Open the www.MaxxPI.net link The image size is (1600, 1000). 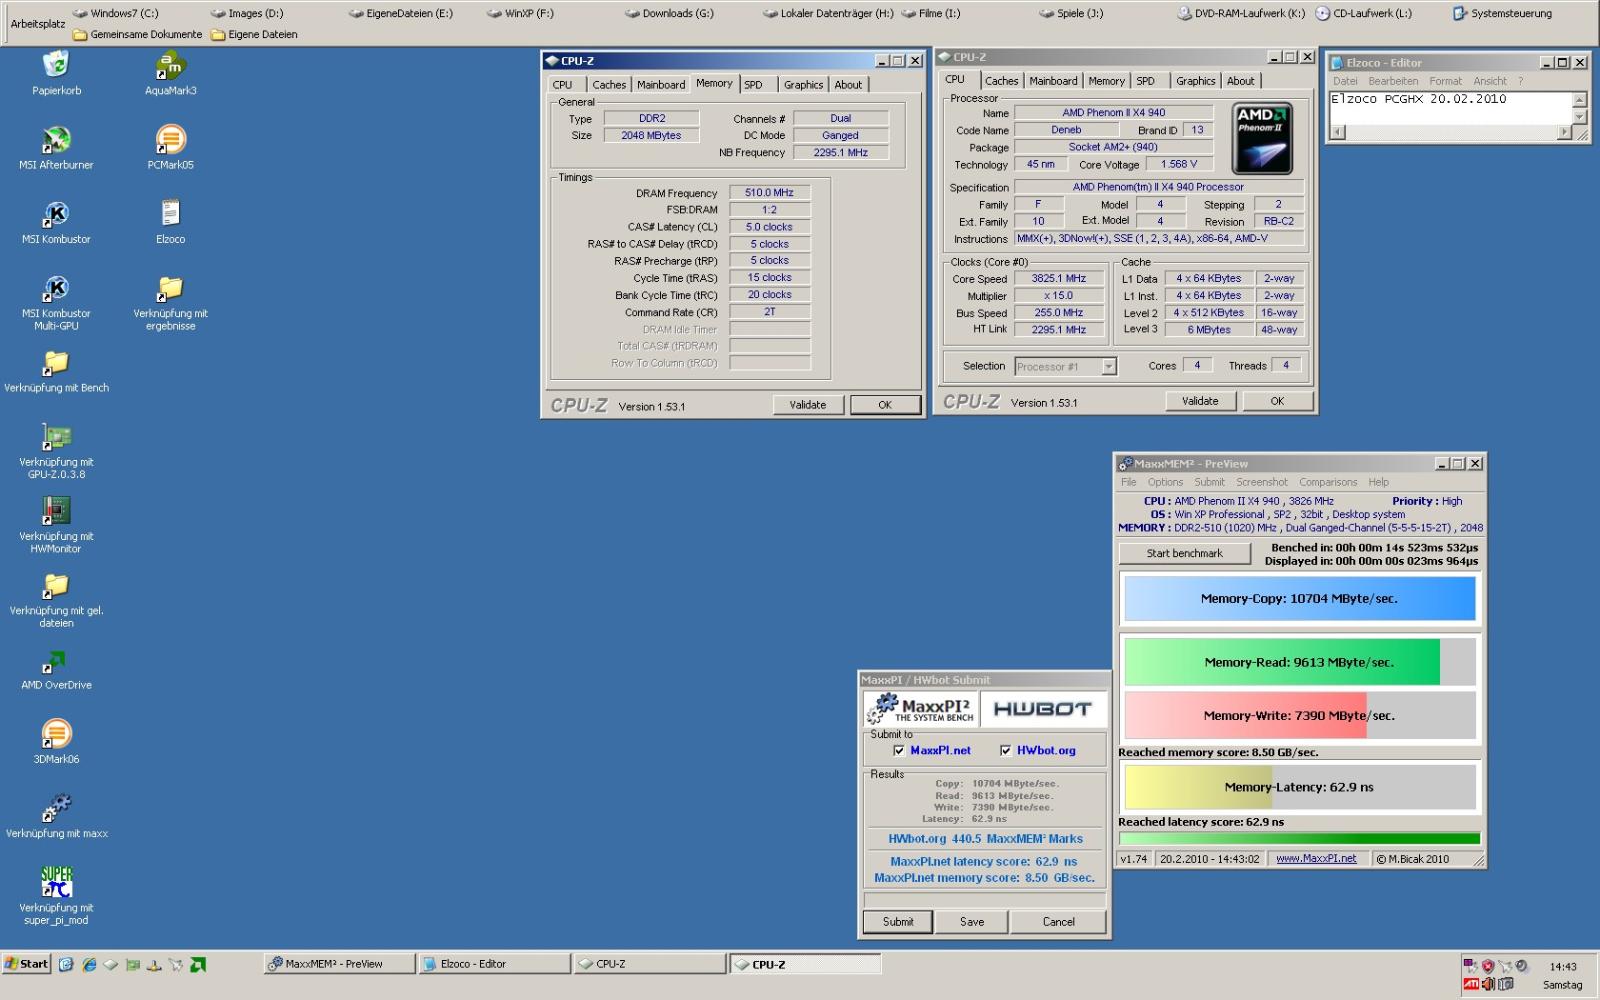point(1316,859)
